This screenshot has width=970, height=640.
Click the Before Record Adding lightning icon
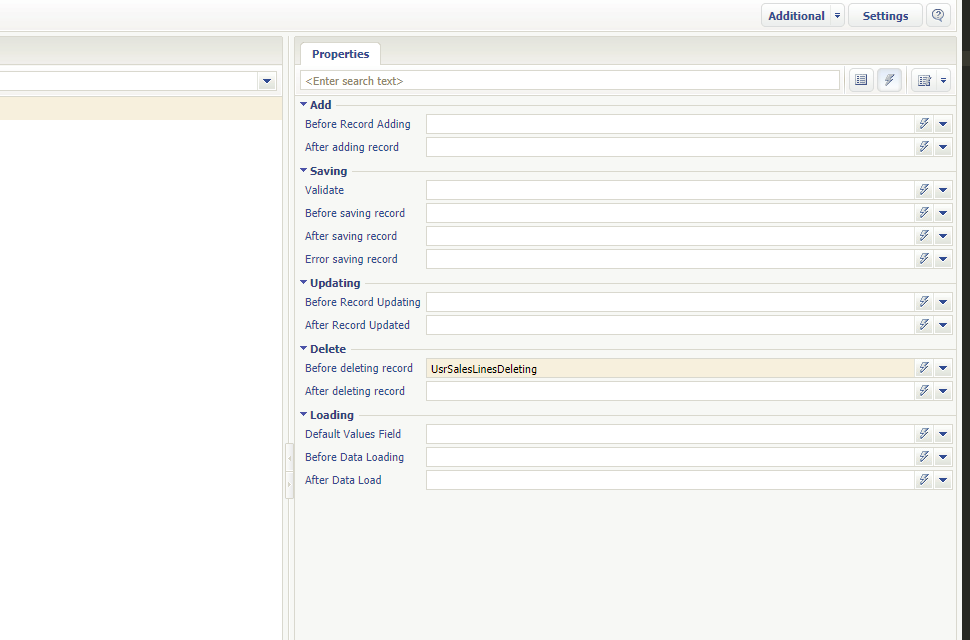[x=924, y=124]
